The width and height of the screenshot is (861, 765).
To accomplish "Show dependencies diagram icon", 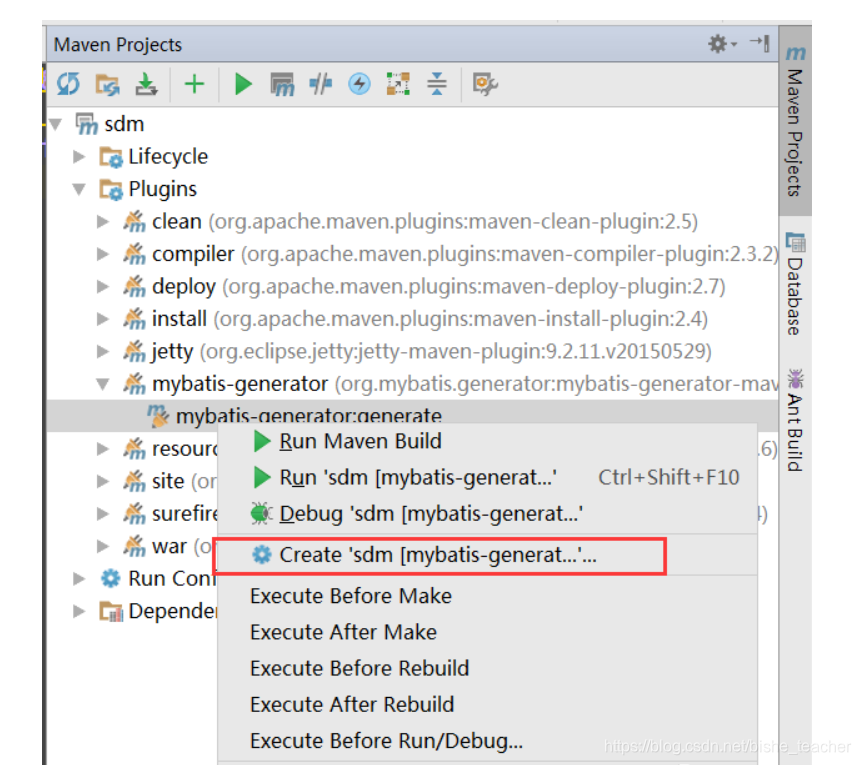I will [x=398, y=84].
